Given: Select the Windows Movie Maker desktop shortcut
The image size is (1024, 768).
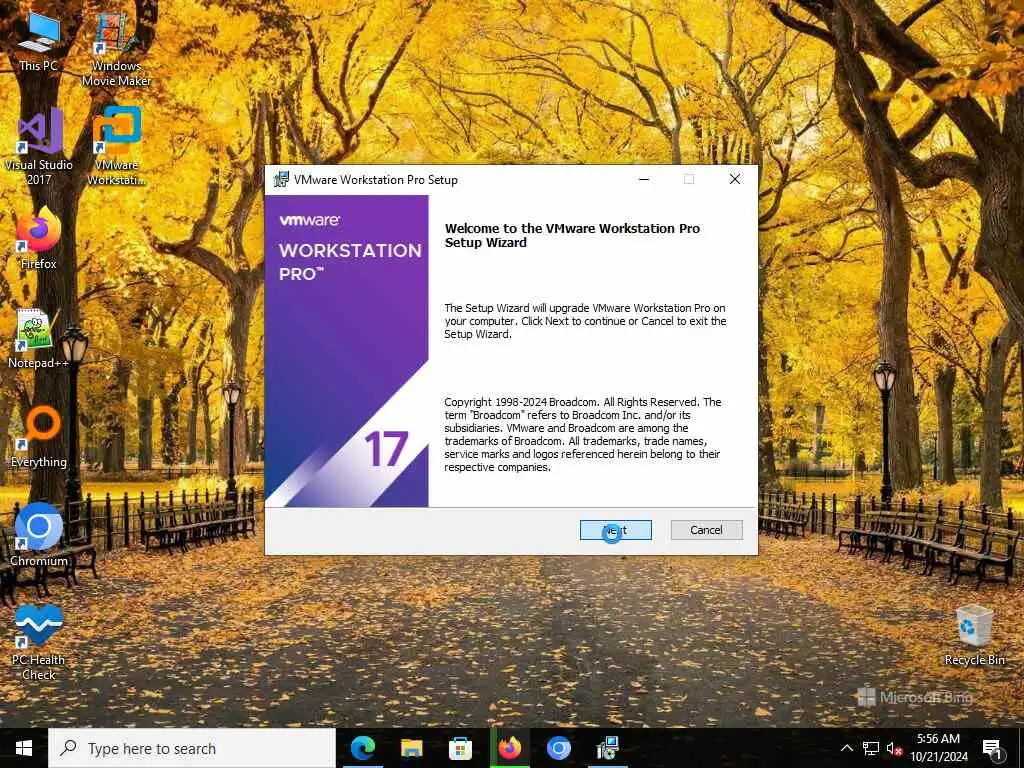Looking at the screenshot, I should point(116,50).
